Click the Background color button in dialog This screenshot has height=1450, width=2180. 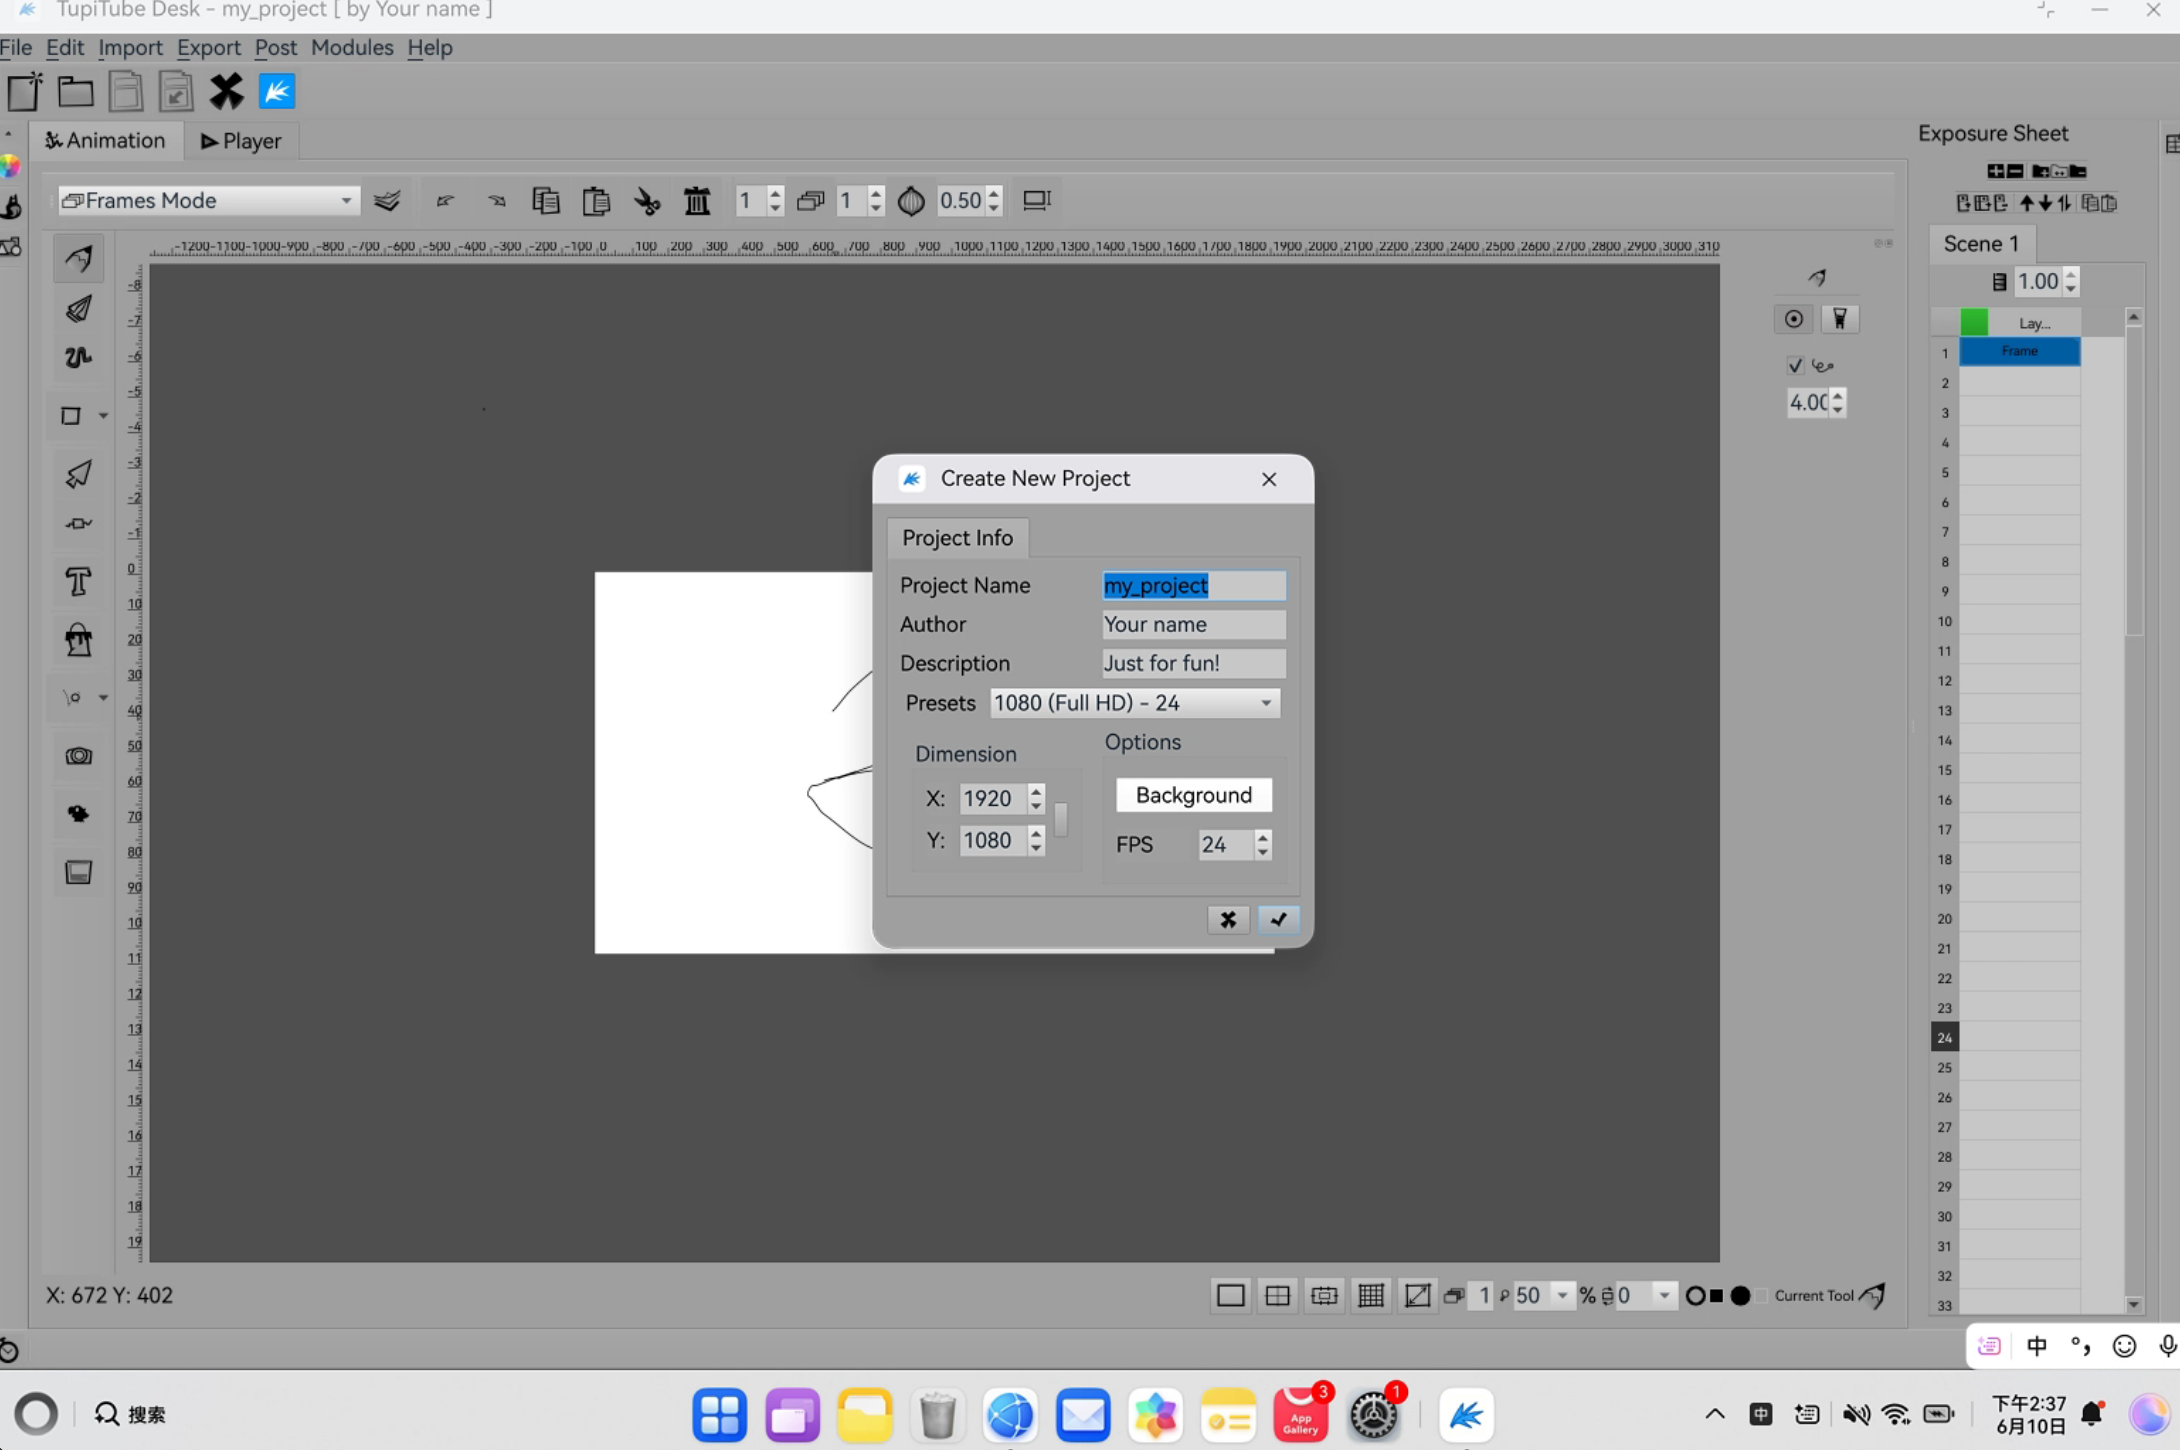(x=1194, y=795)
